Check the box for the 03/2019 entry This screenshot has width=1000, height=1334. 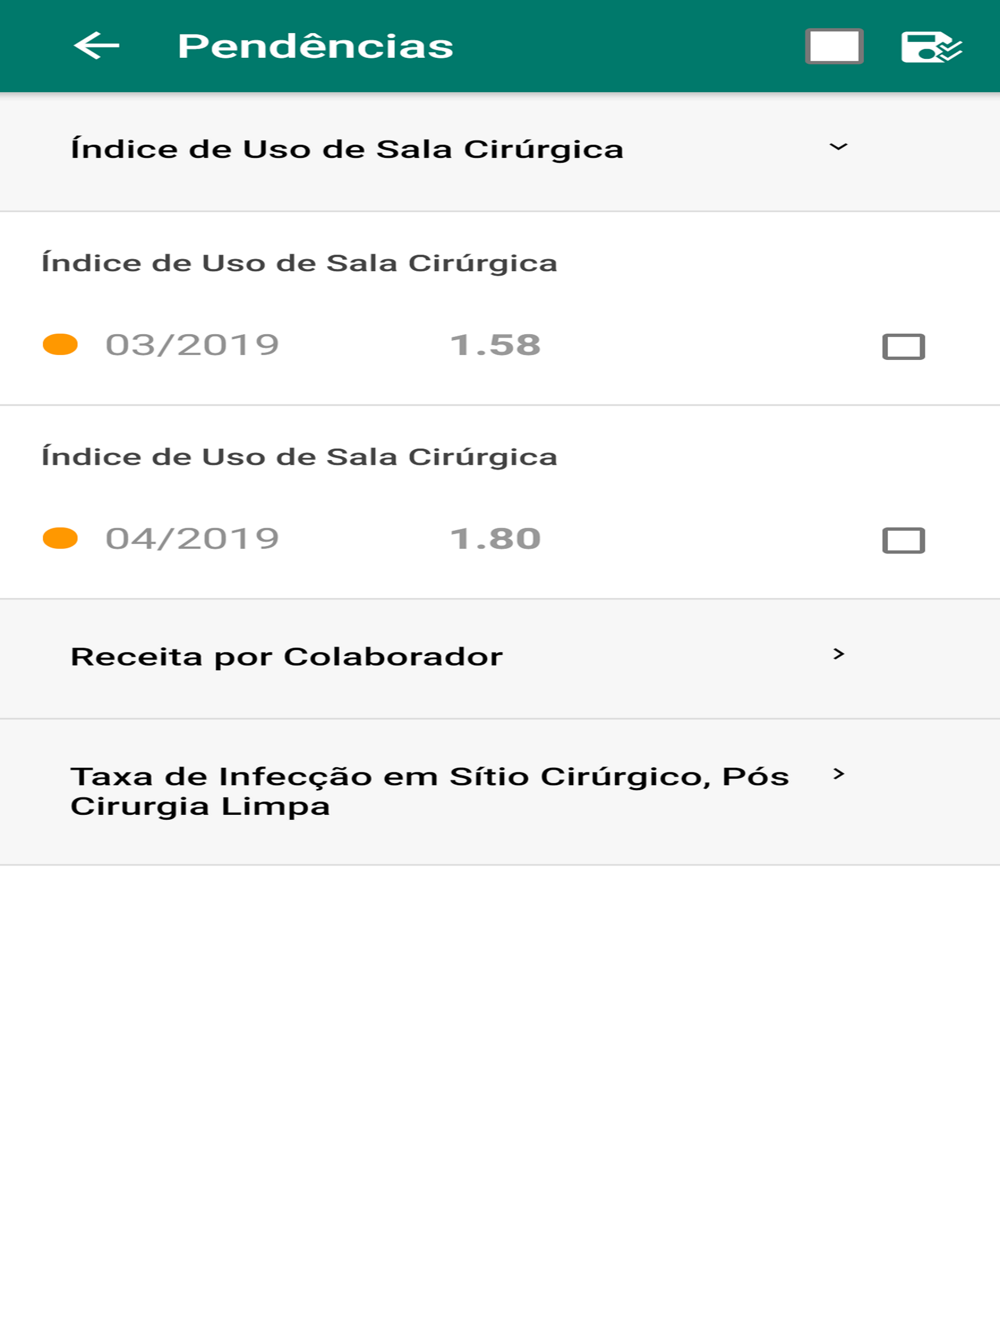(903, 347)
